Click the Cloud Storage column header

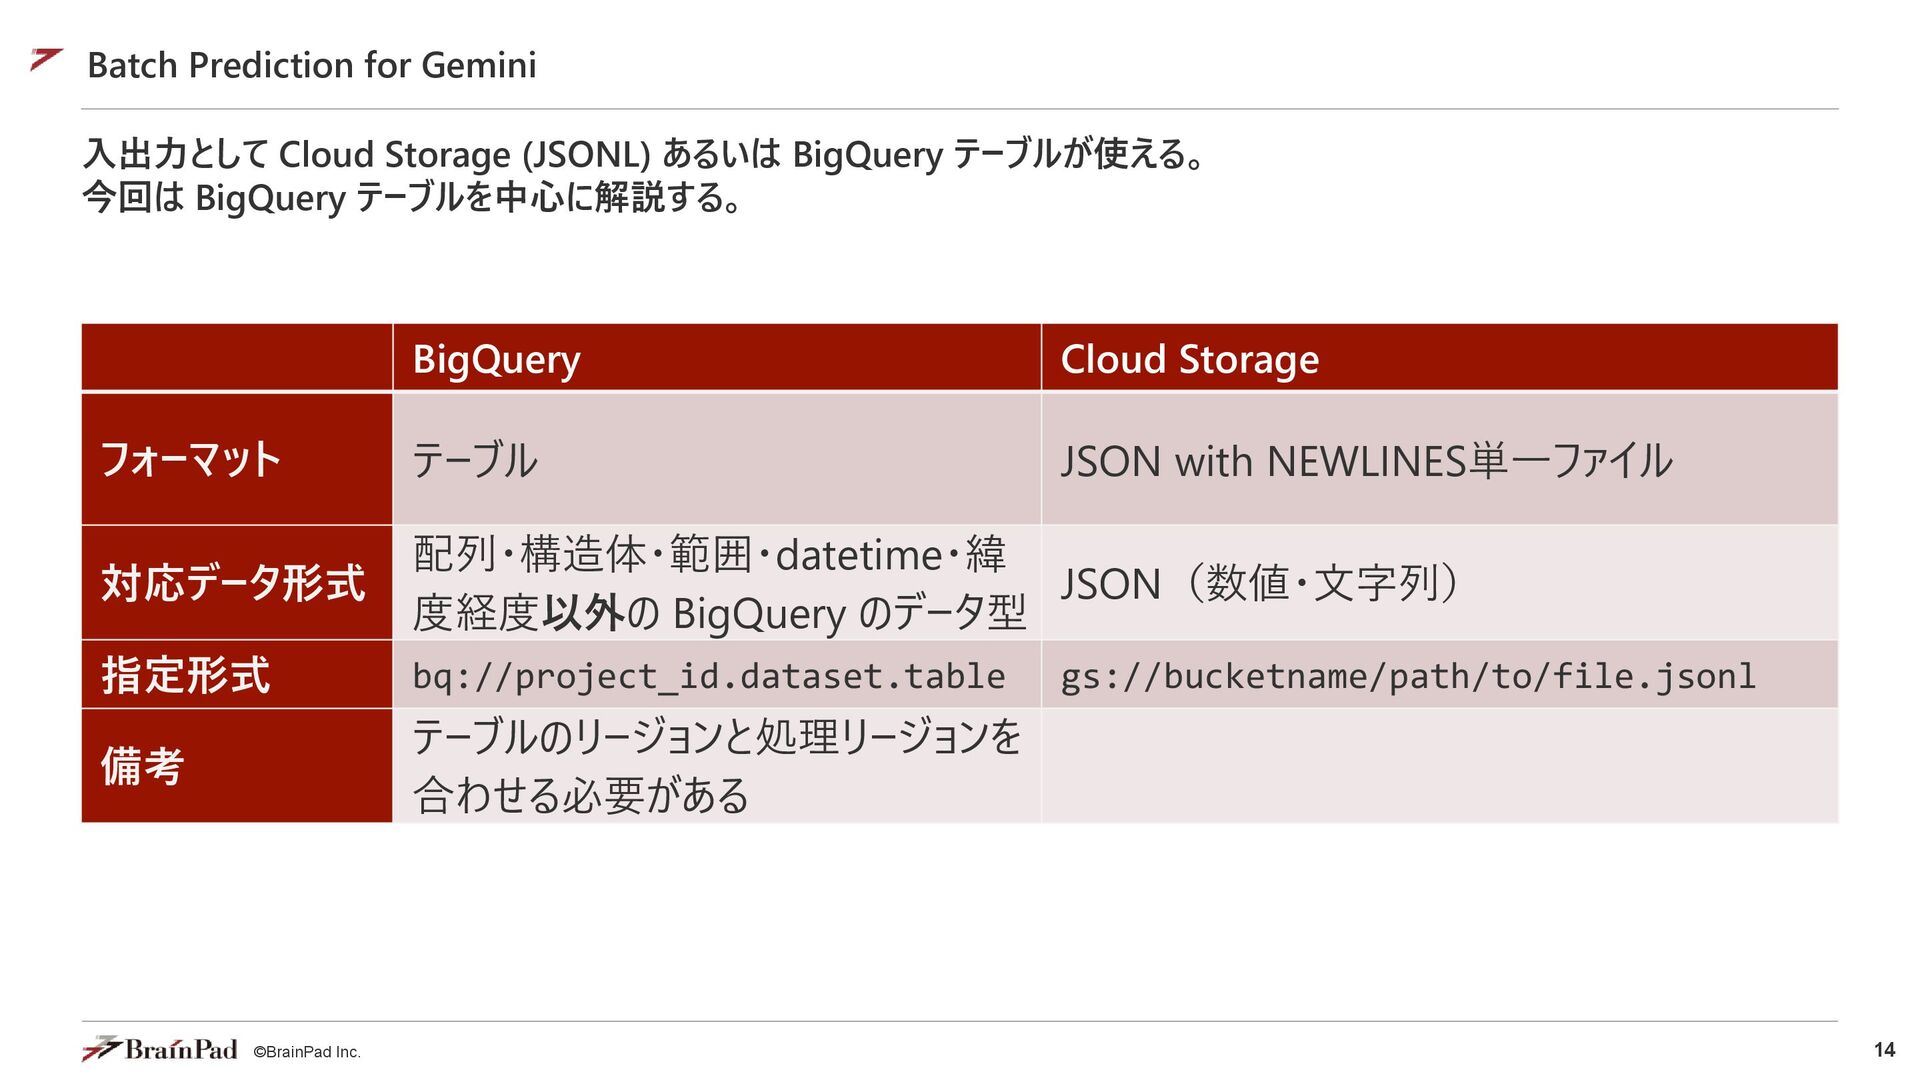[x=1440, y=357]
